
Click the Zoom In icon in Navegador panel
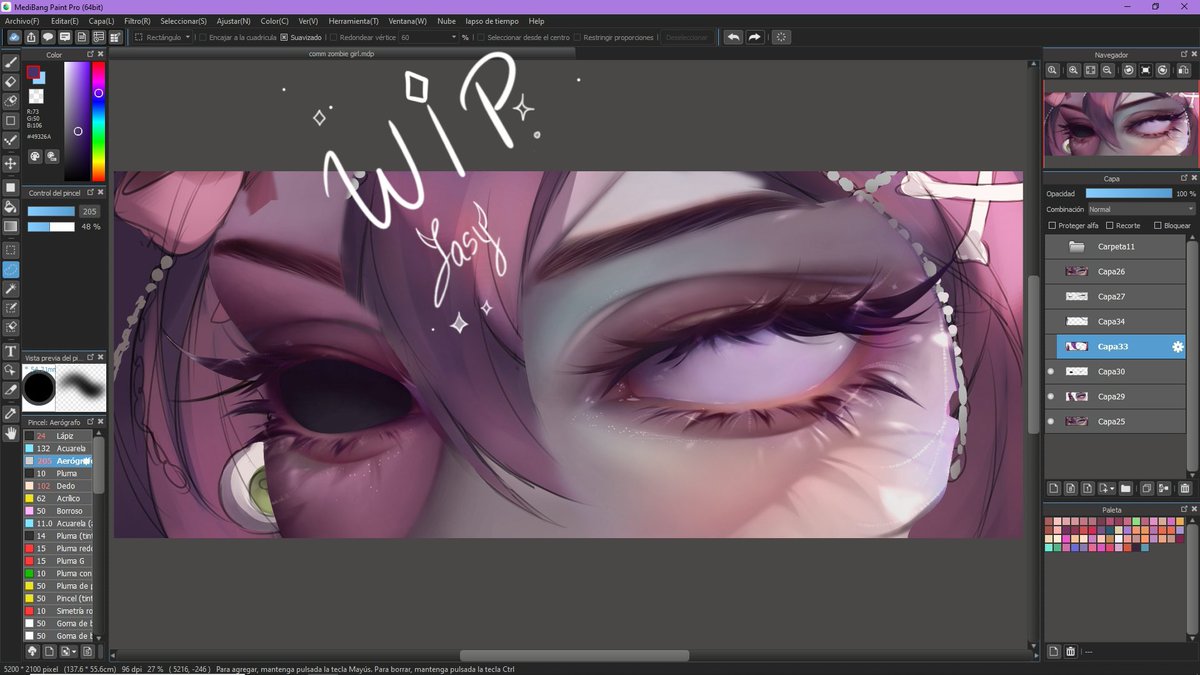pos(1073,70)
